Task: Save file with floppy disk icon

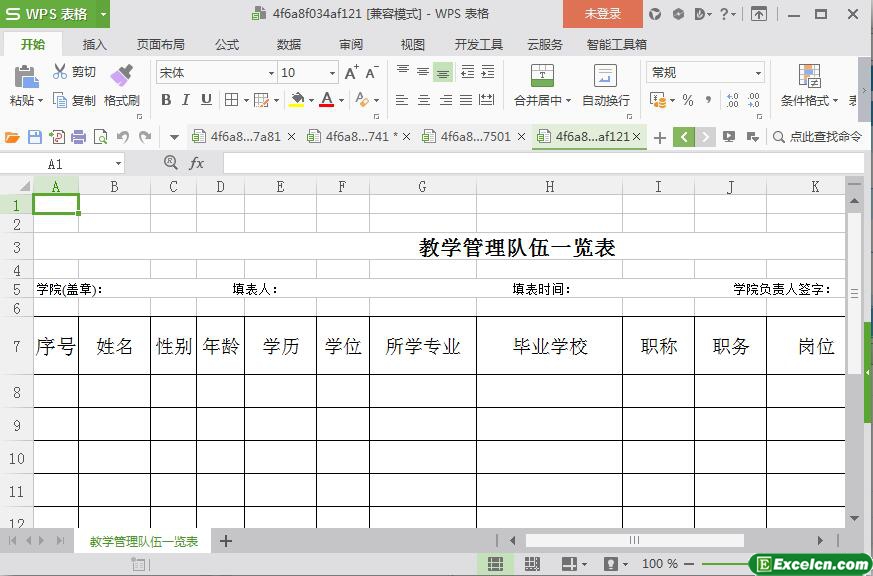Action: (x=35, y=137)
